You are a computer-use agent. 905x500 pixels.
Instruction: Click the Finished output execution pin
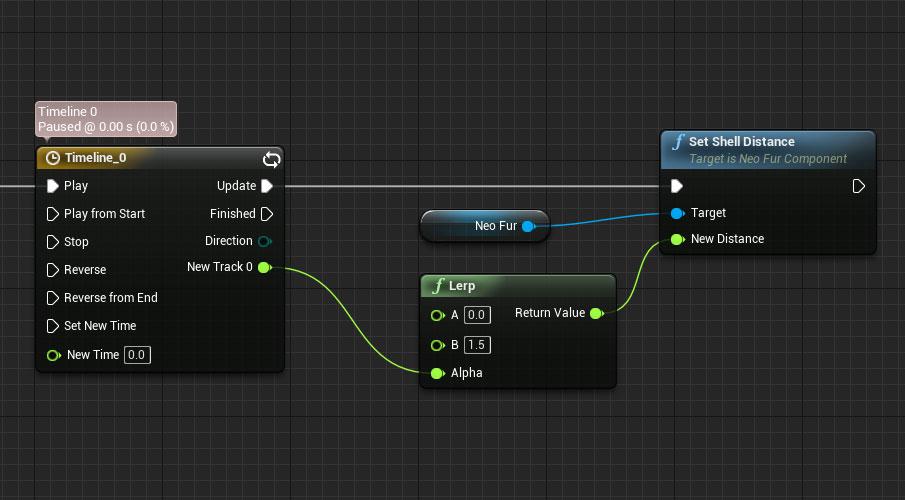(x=266, y=214)
